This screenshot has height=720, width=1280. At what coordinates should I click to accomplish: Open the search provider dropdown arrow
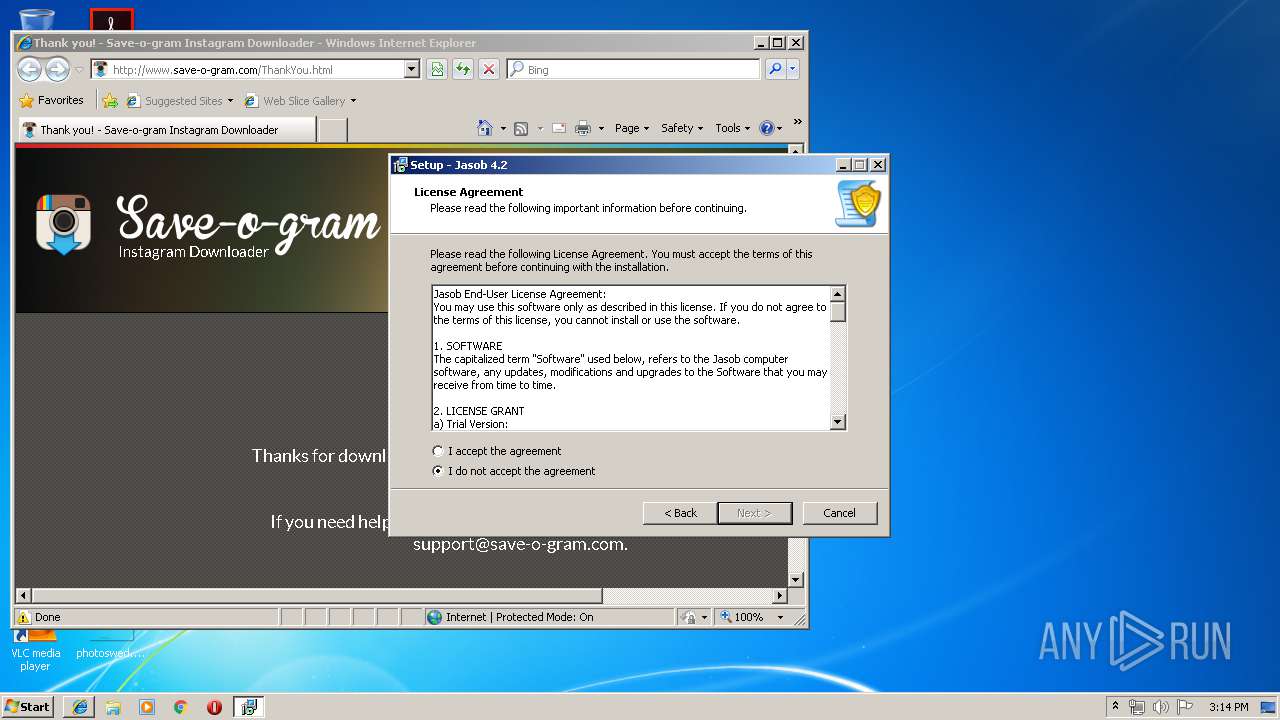793,69
